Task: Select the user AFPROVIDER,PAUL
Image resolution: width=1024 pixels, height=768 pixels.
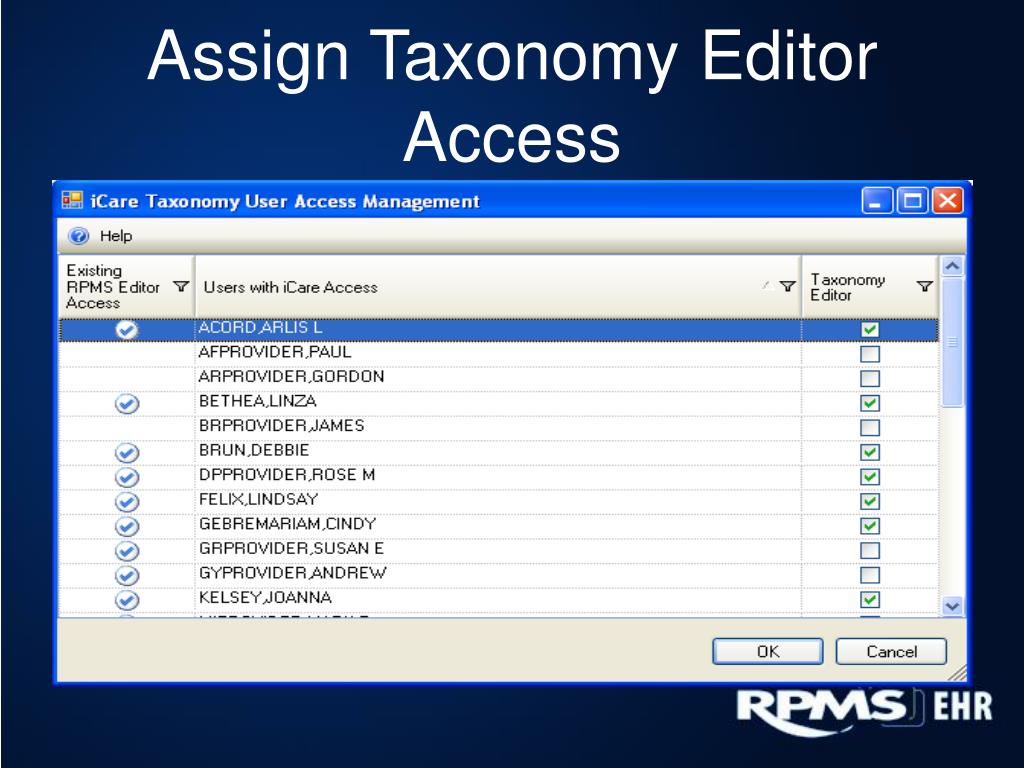Action: (275, 352)
